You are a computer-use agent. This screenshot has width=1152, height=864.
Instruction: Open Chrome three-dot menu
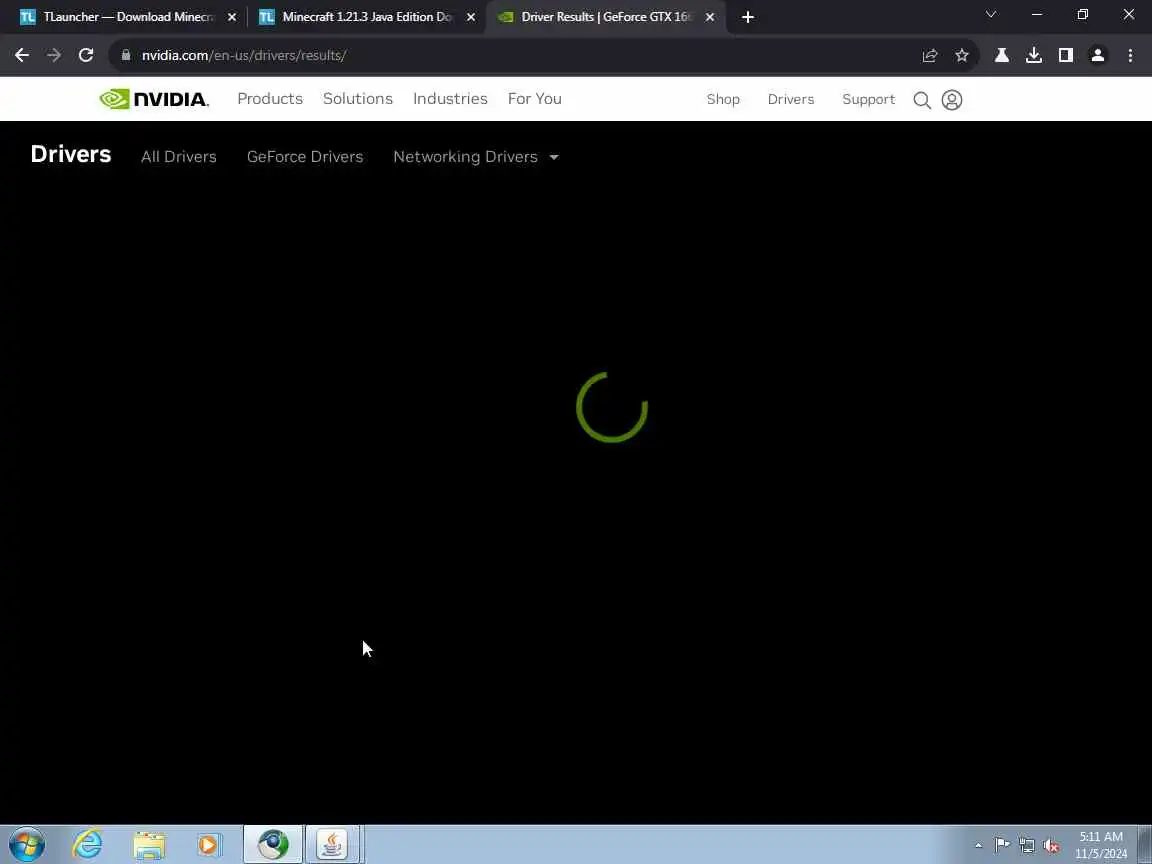pos(1130,55)
